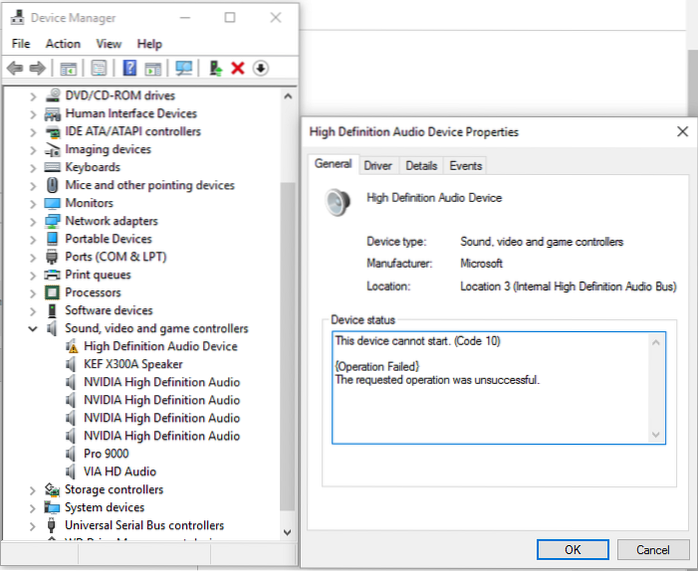Expand the Storage controllers node
The width and height of the screenshot is (698, 571).
[x=33, y=490]
